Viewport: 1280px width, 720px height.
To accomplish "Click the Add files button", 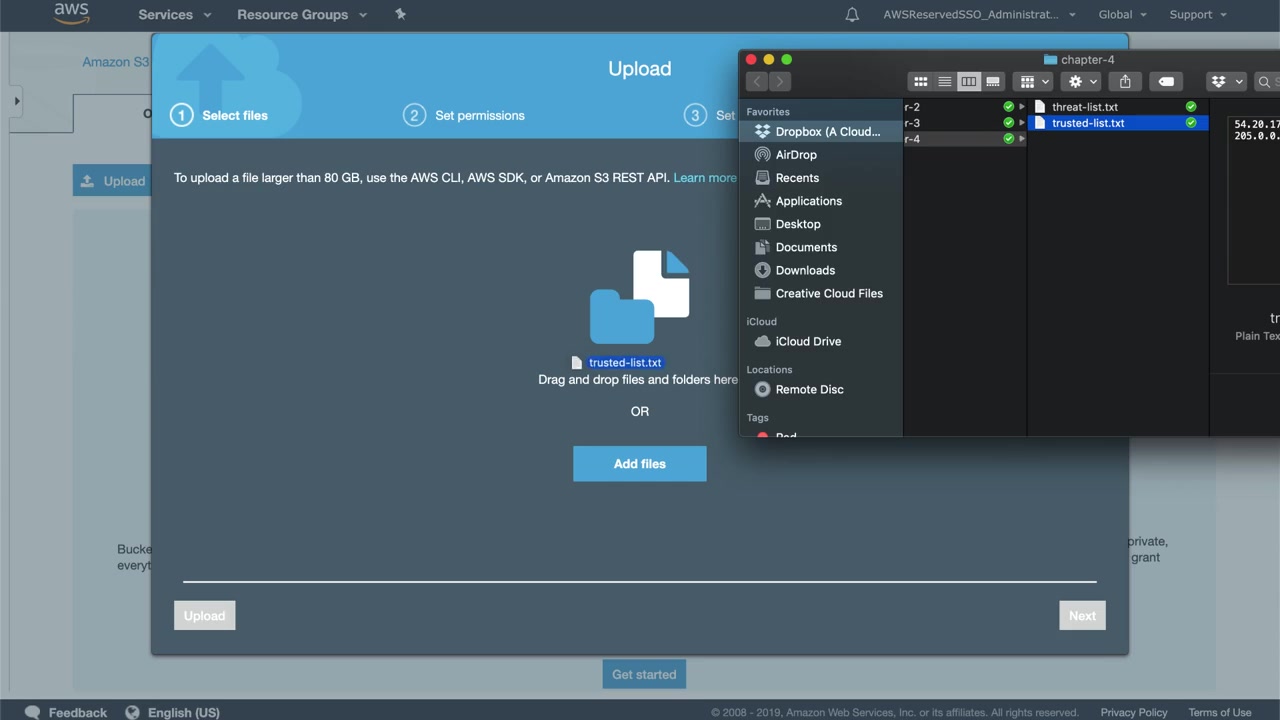I will pyautogui.click(x=640, y=464).
